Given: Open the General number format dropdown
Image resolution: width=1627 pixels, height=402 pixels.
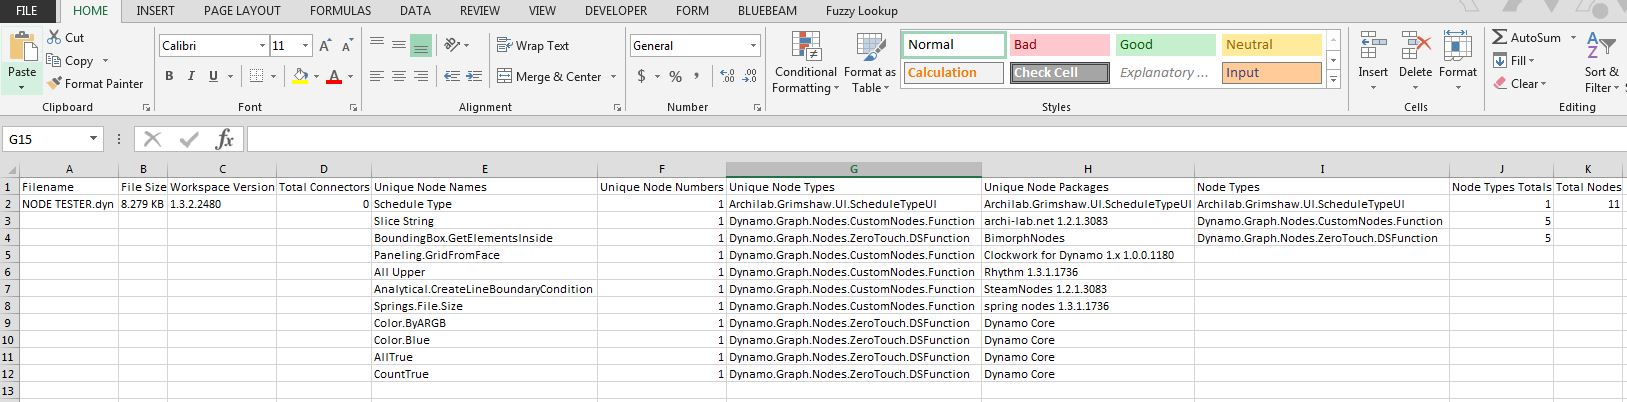Looking at the screenshot, I should click(754, 46).
